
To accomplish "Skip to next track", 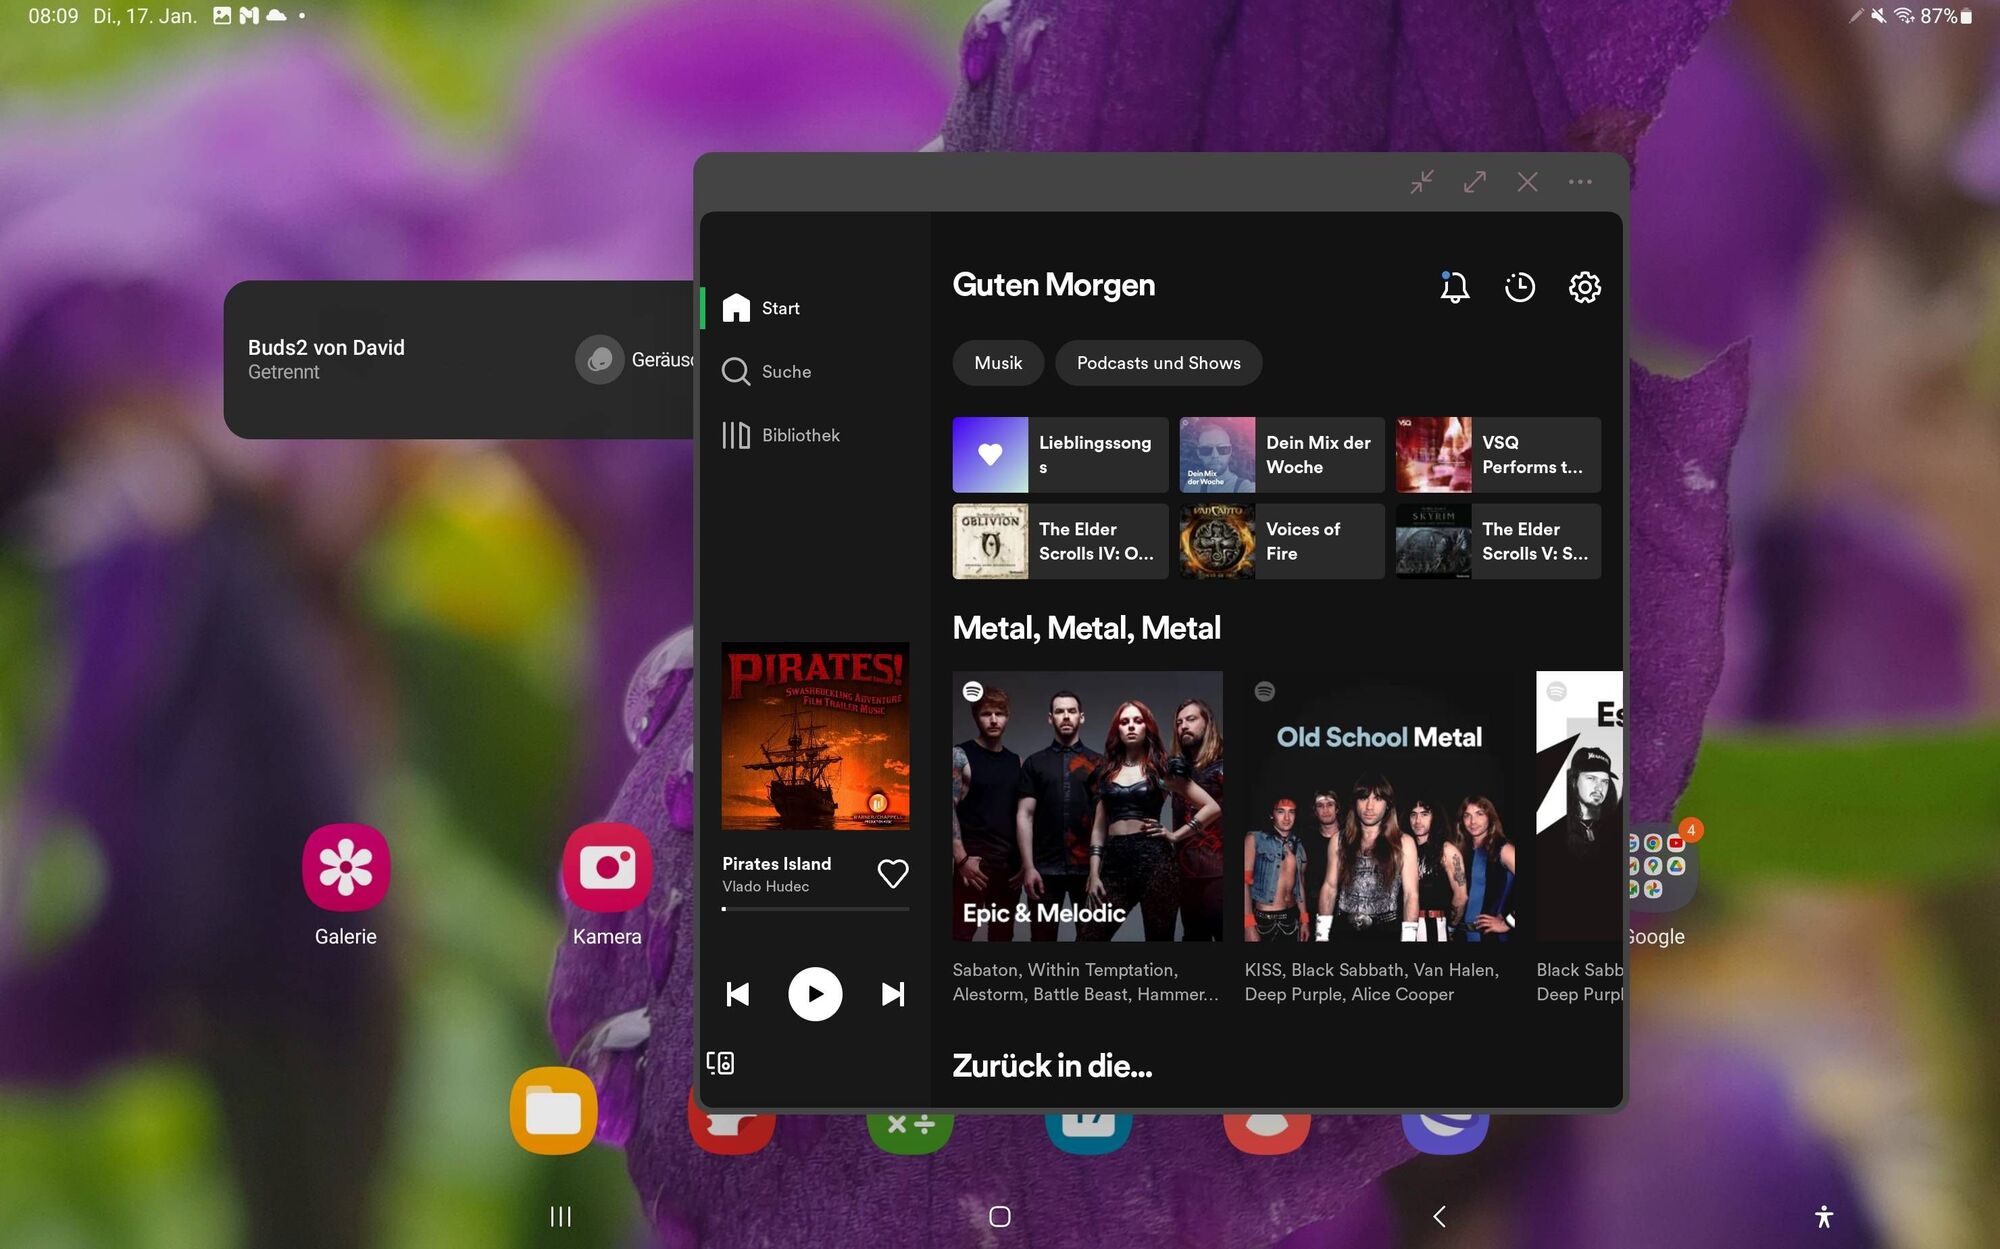I will [x=893, y=994].
